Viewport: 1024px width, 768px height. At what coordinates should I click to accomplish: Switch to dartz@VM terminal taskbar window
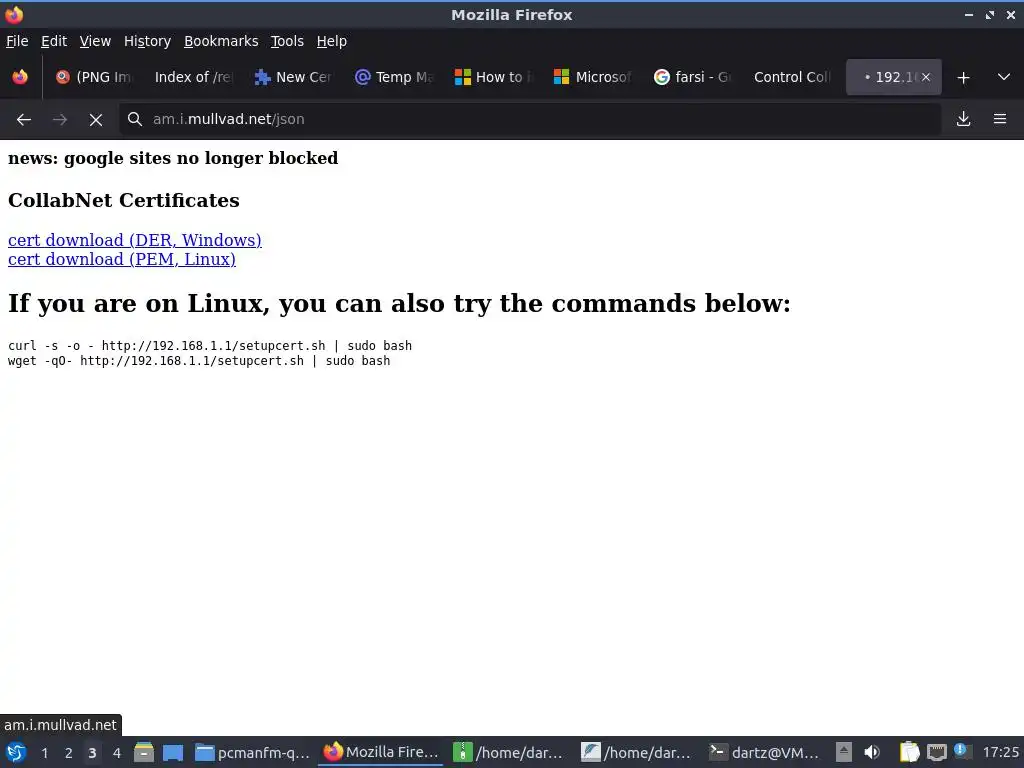[x=765, y=752]
